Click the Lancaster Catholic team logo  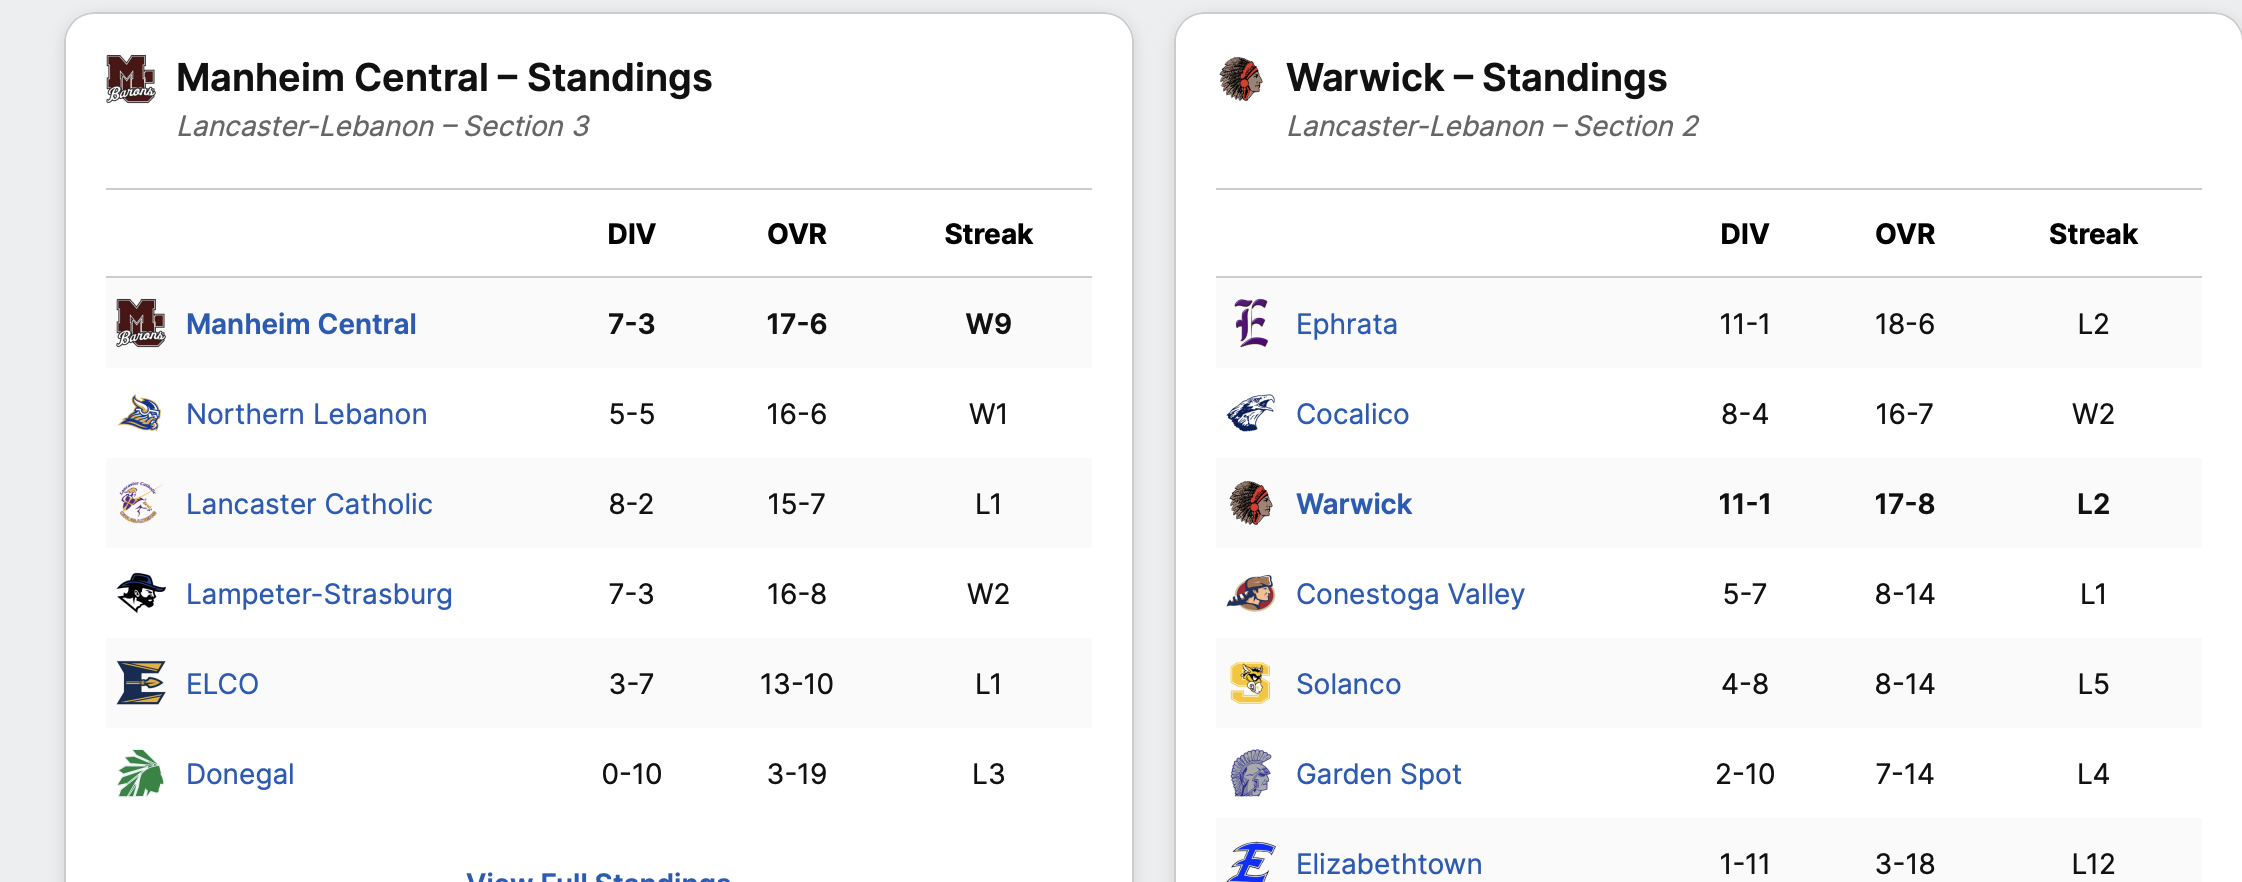pos(140,503)
